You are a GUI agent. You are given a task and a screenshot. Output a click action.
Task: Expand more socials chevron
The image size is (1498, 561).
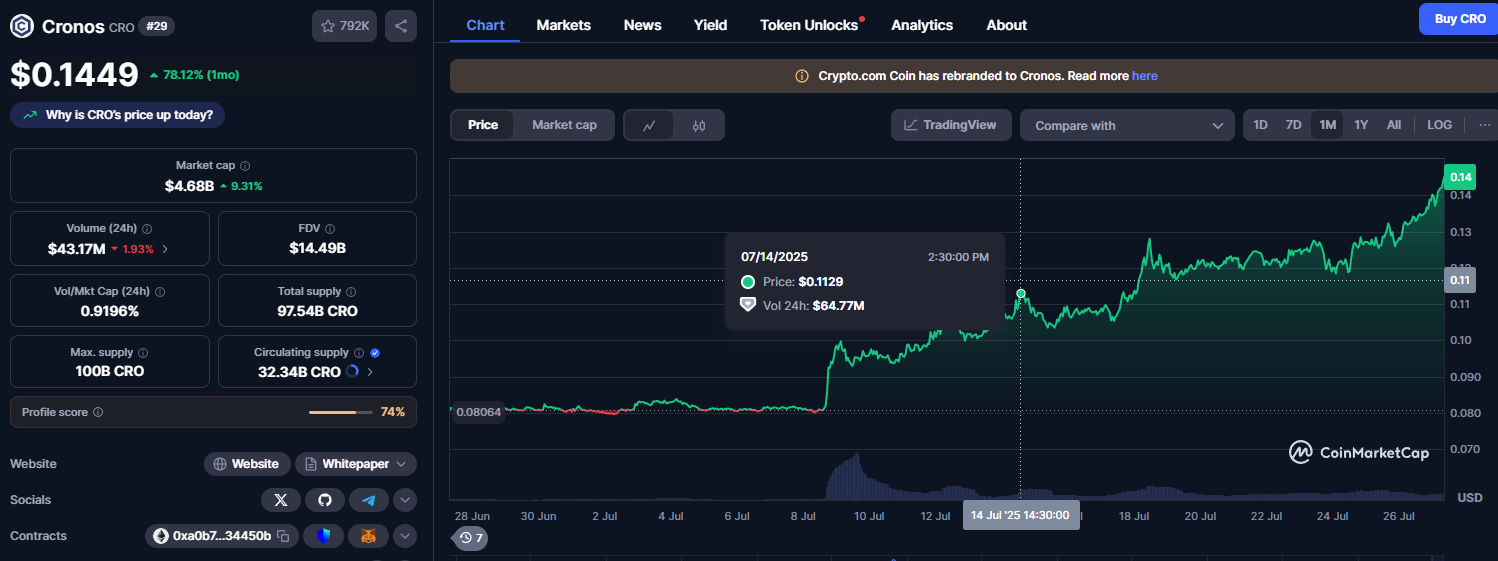tap(405, 500)
